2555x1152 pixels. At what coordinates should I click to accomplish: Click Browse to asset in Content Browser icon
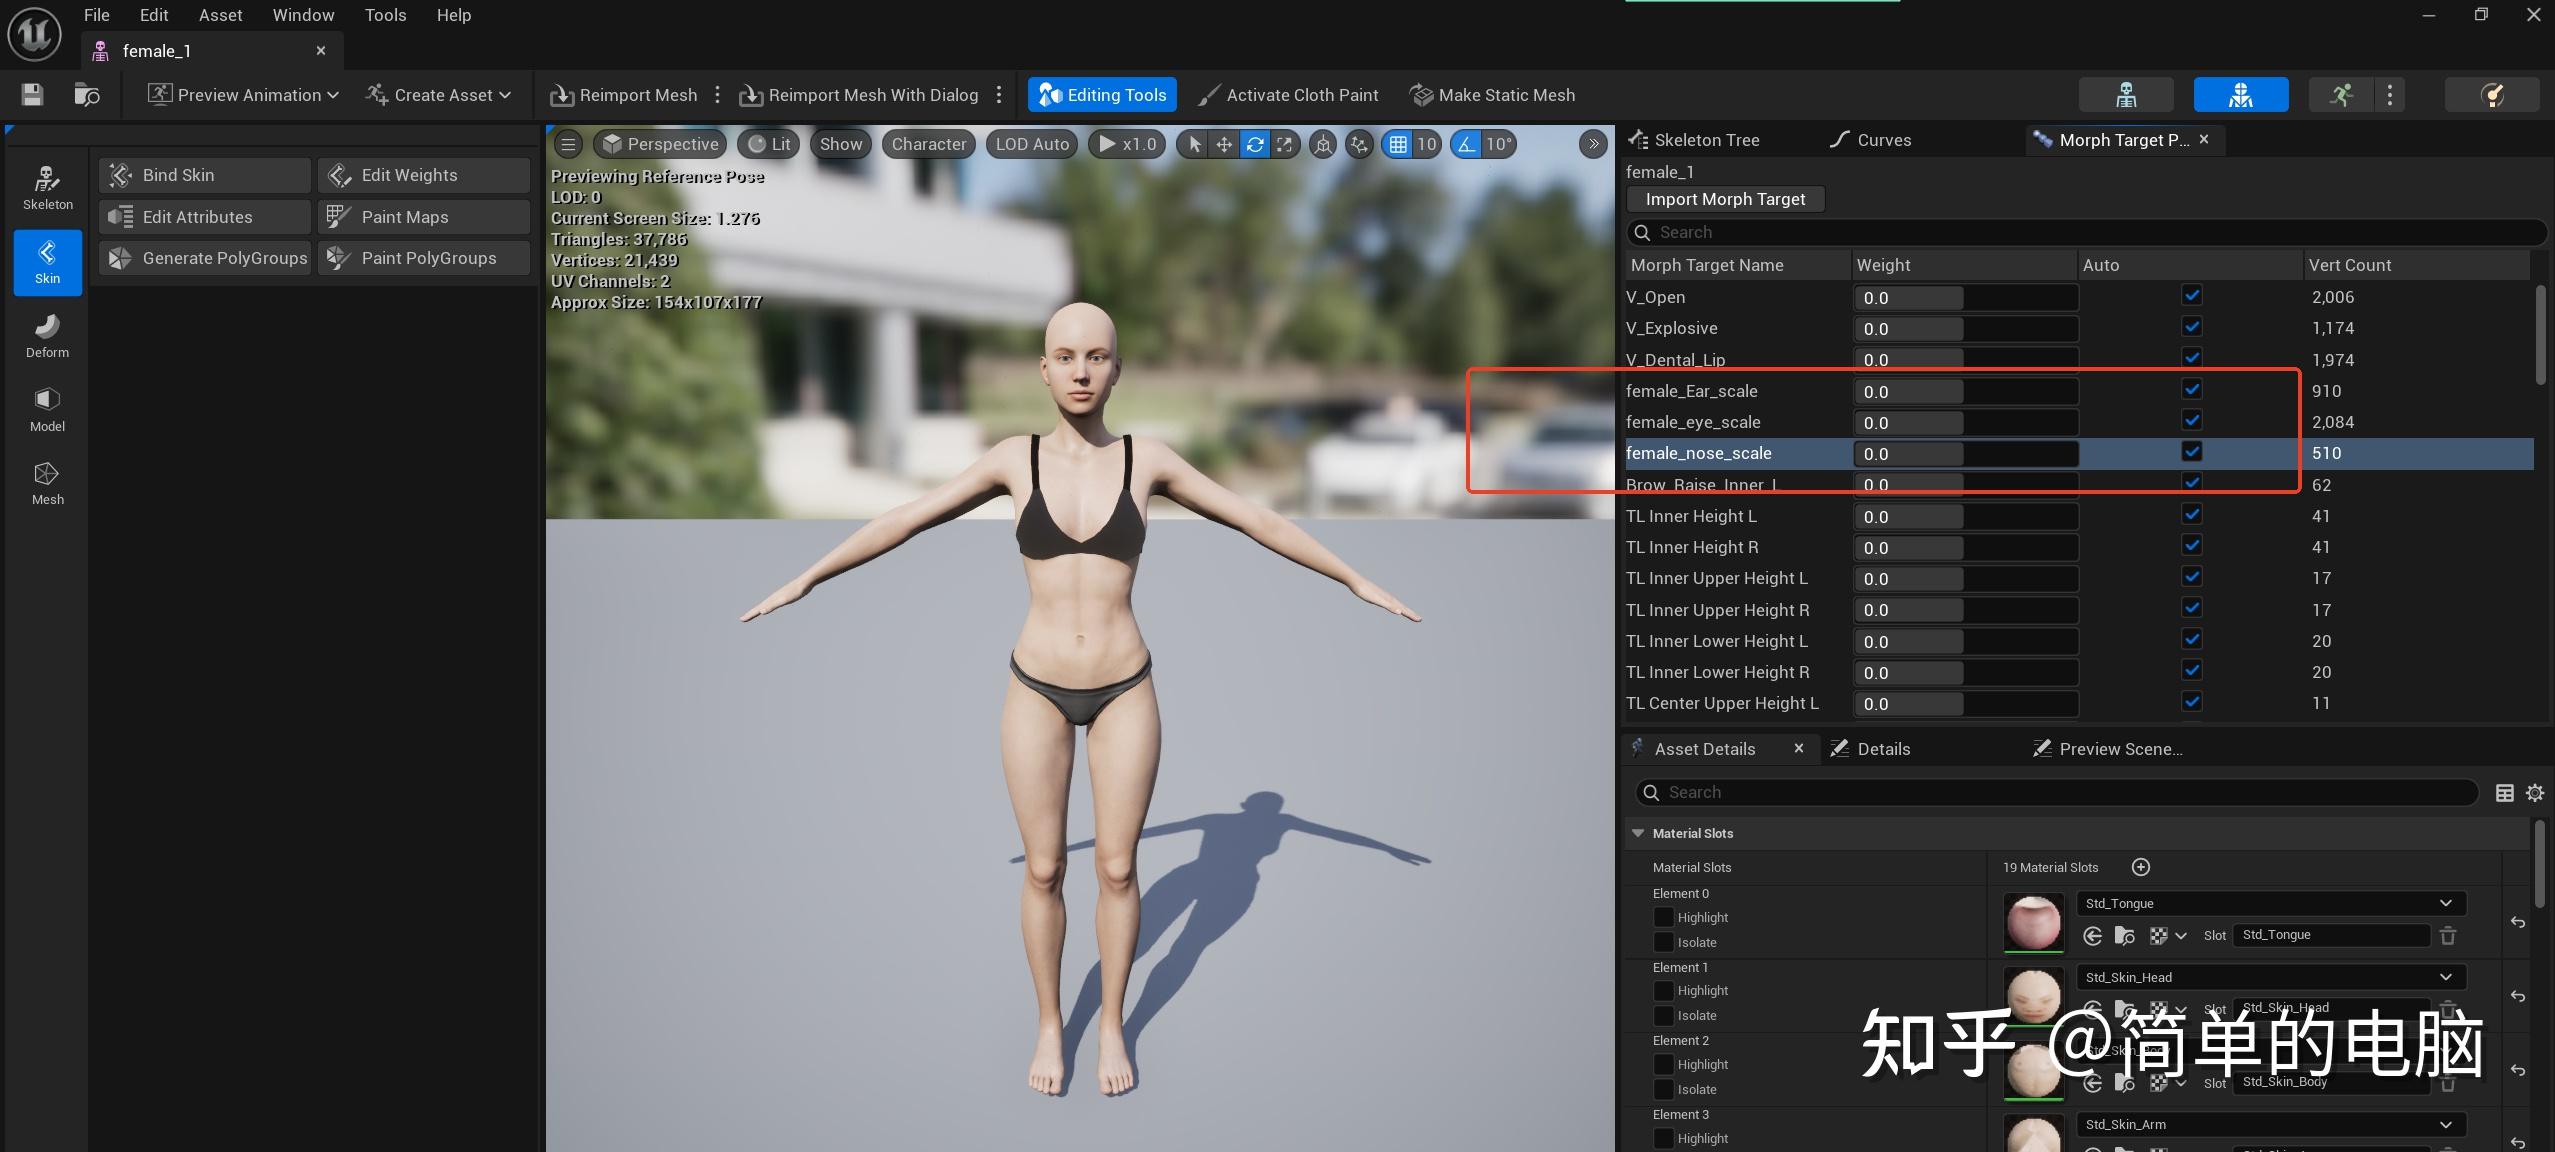(x=87, y=95)
